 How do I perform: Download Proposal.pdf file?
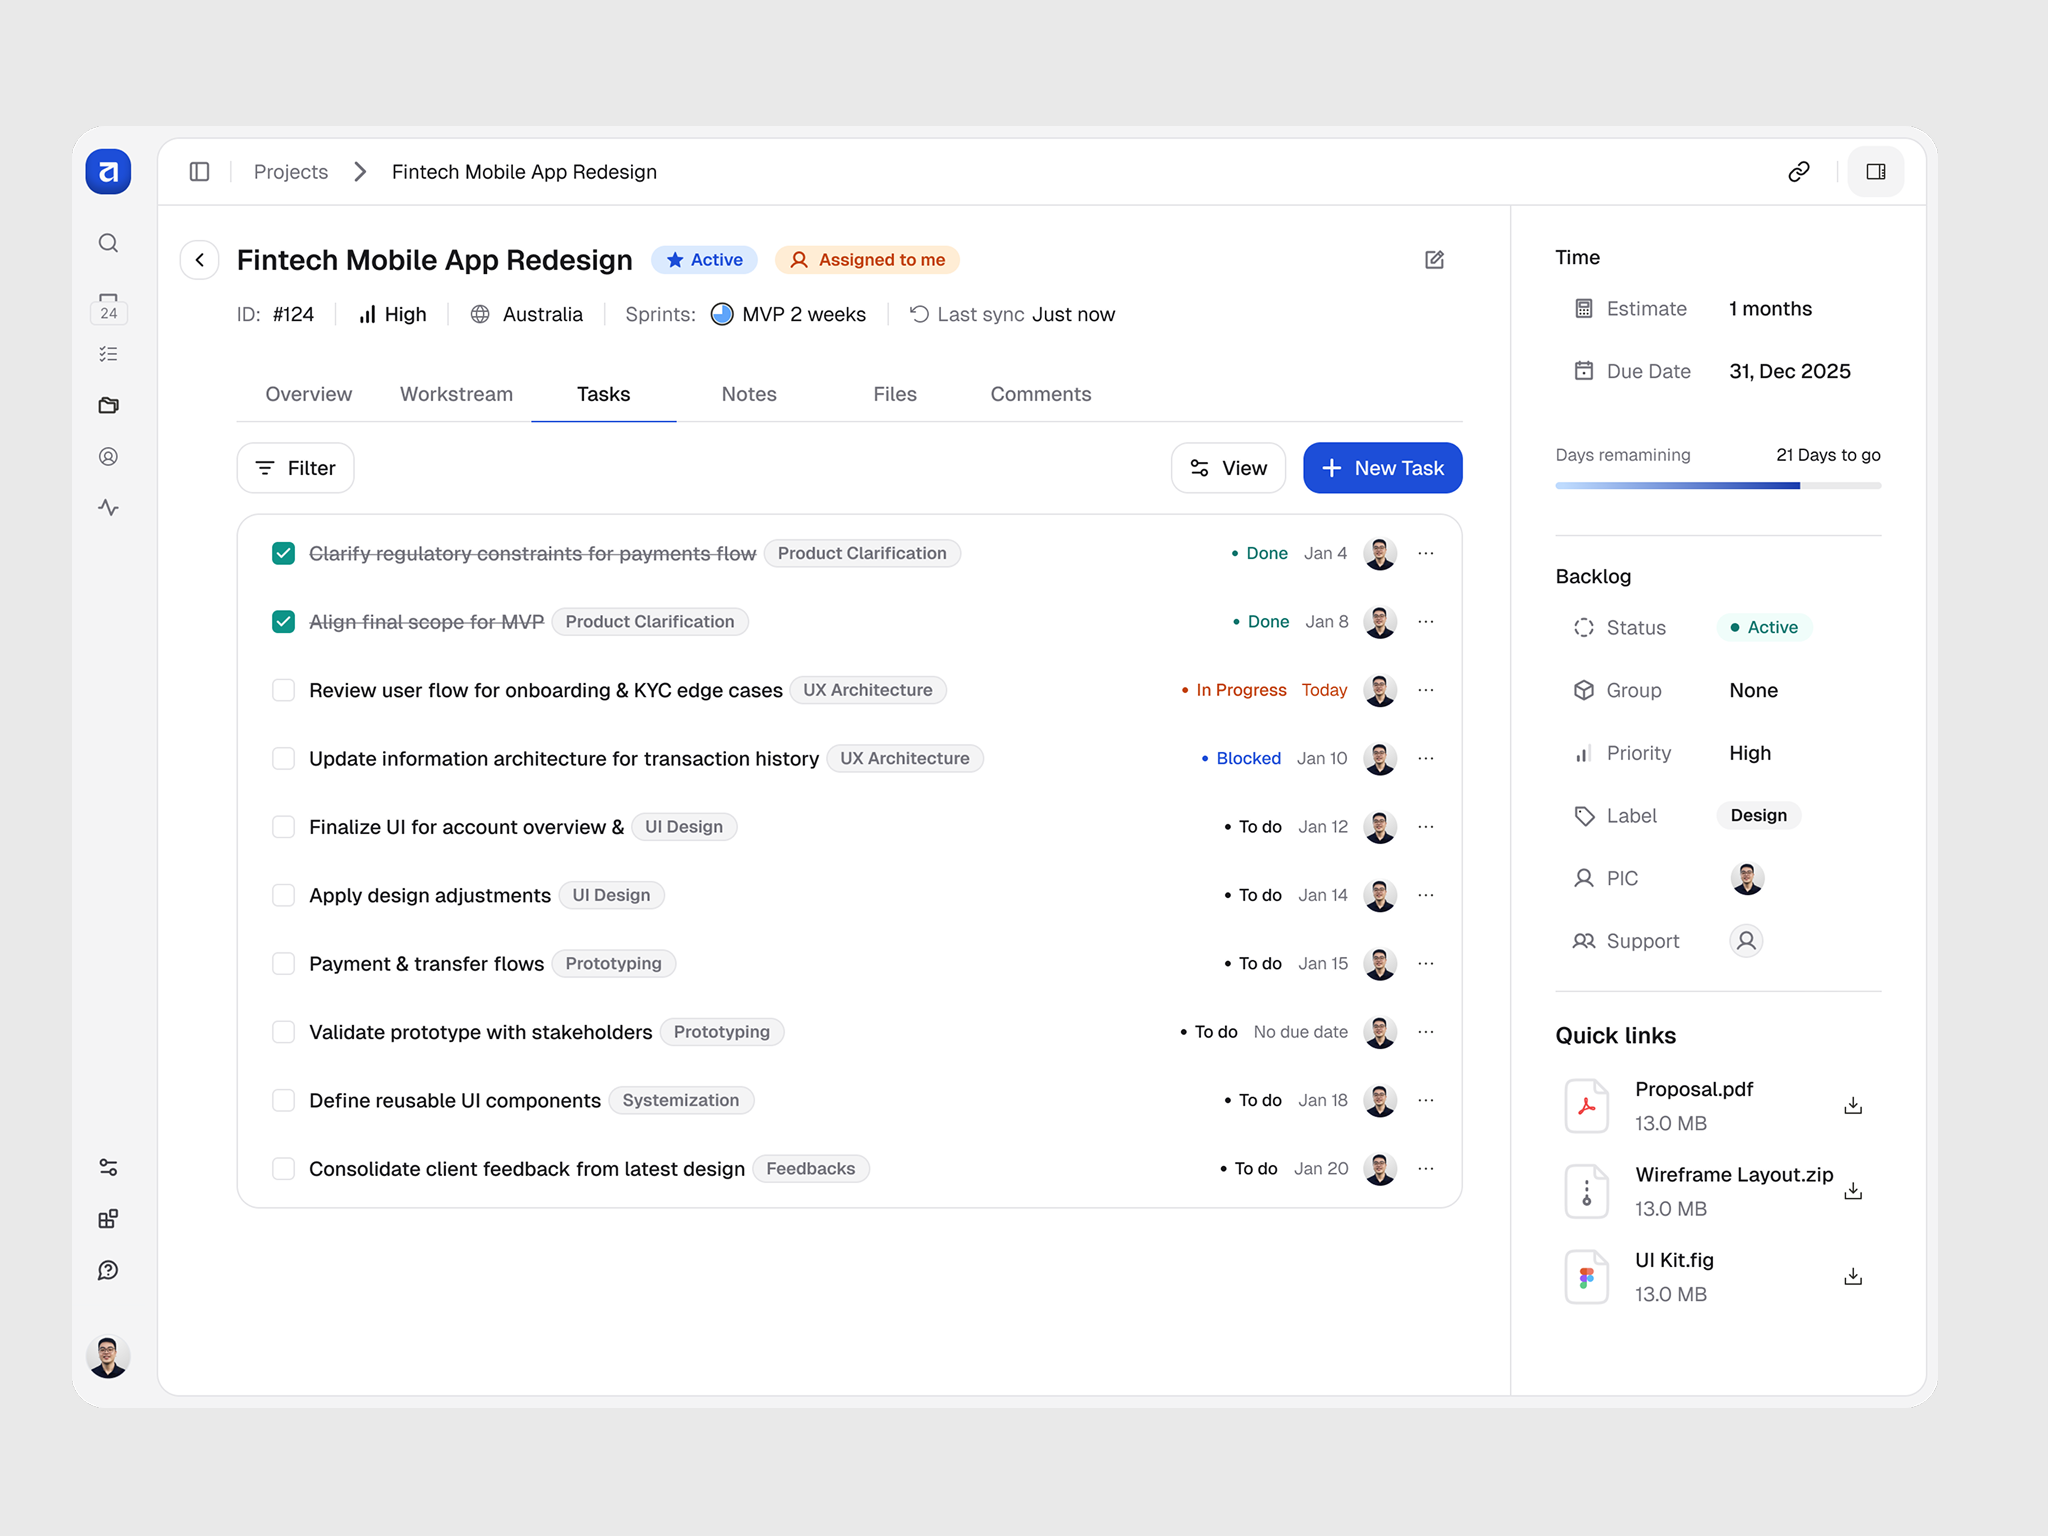coord(1853,1106)
